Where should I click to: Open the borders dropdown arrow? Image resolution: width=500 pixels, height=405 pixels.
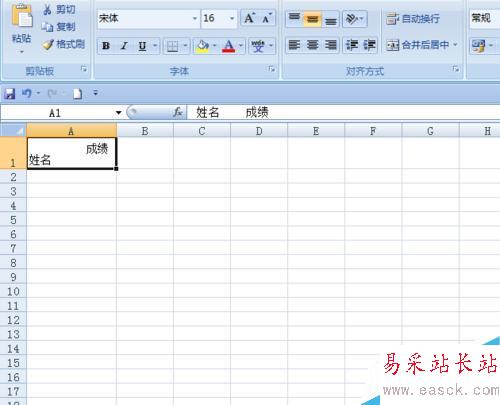pyautogui.click(x=185, y=46)
